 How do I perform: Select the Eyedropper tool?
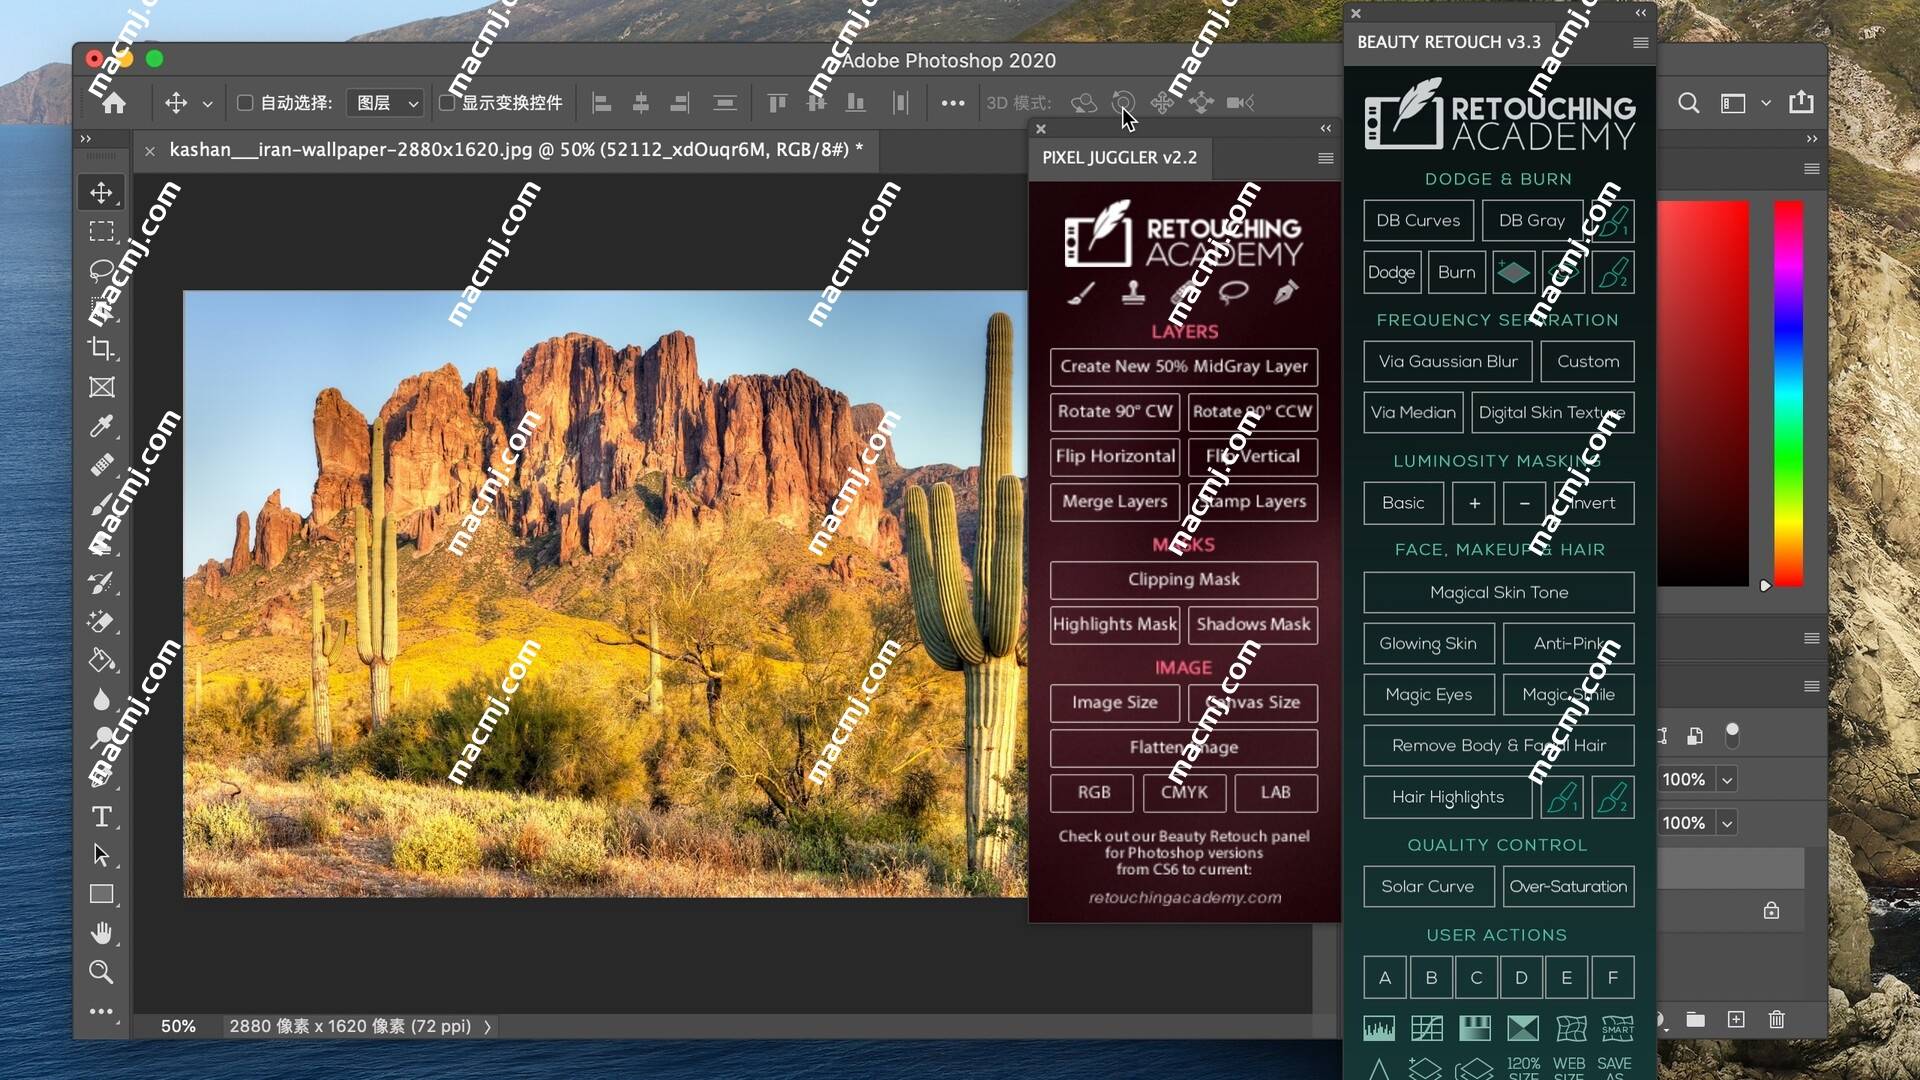point(101,426)
